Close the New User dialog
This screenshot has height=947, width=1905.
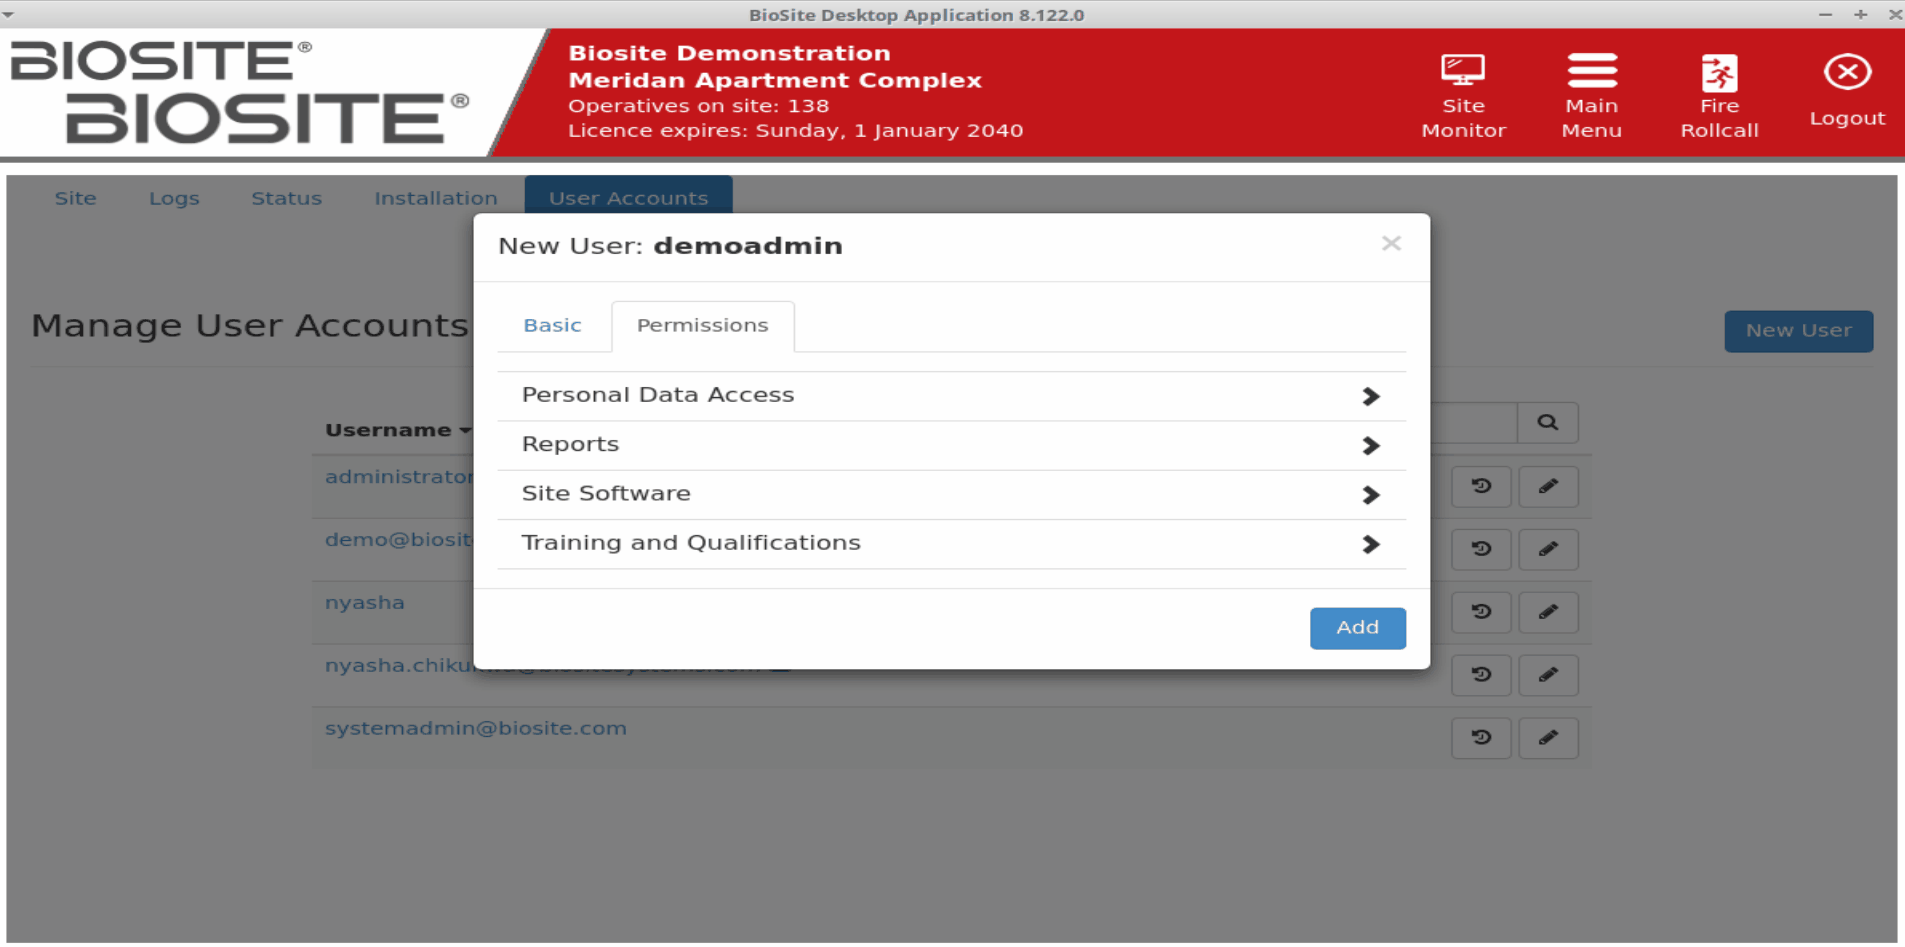(1391, 243)
